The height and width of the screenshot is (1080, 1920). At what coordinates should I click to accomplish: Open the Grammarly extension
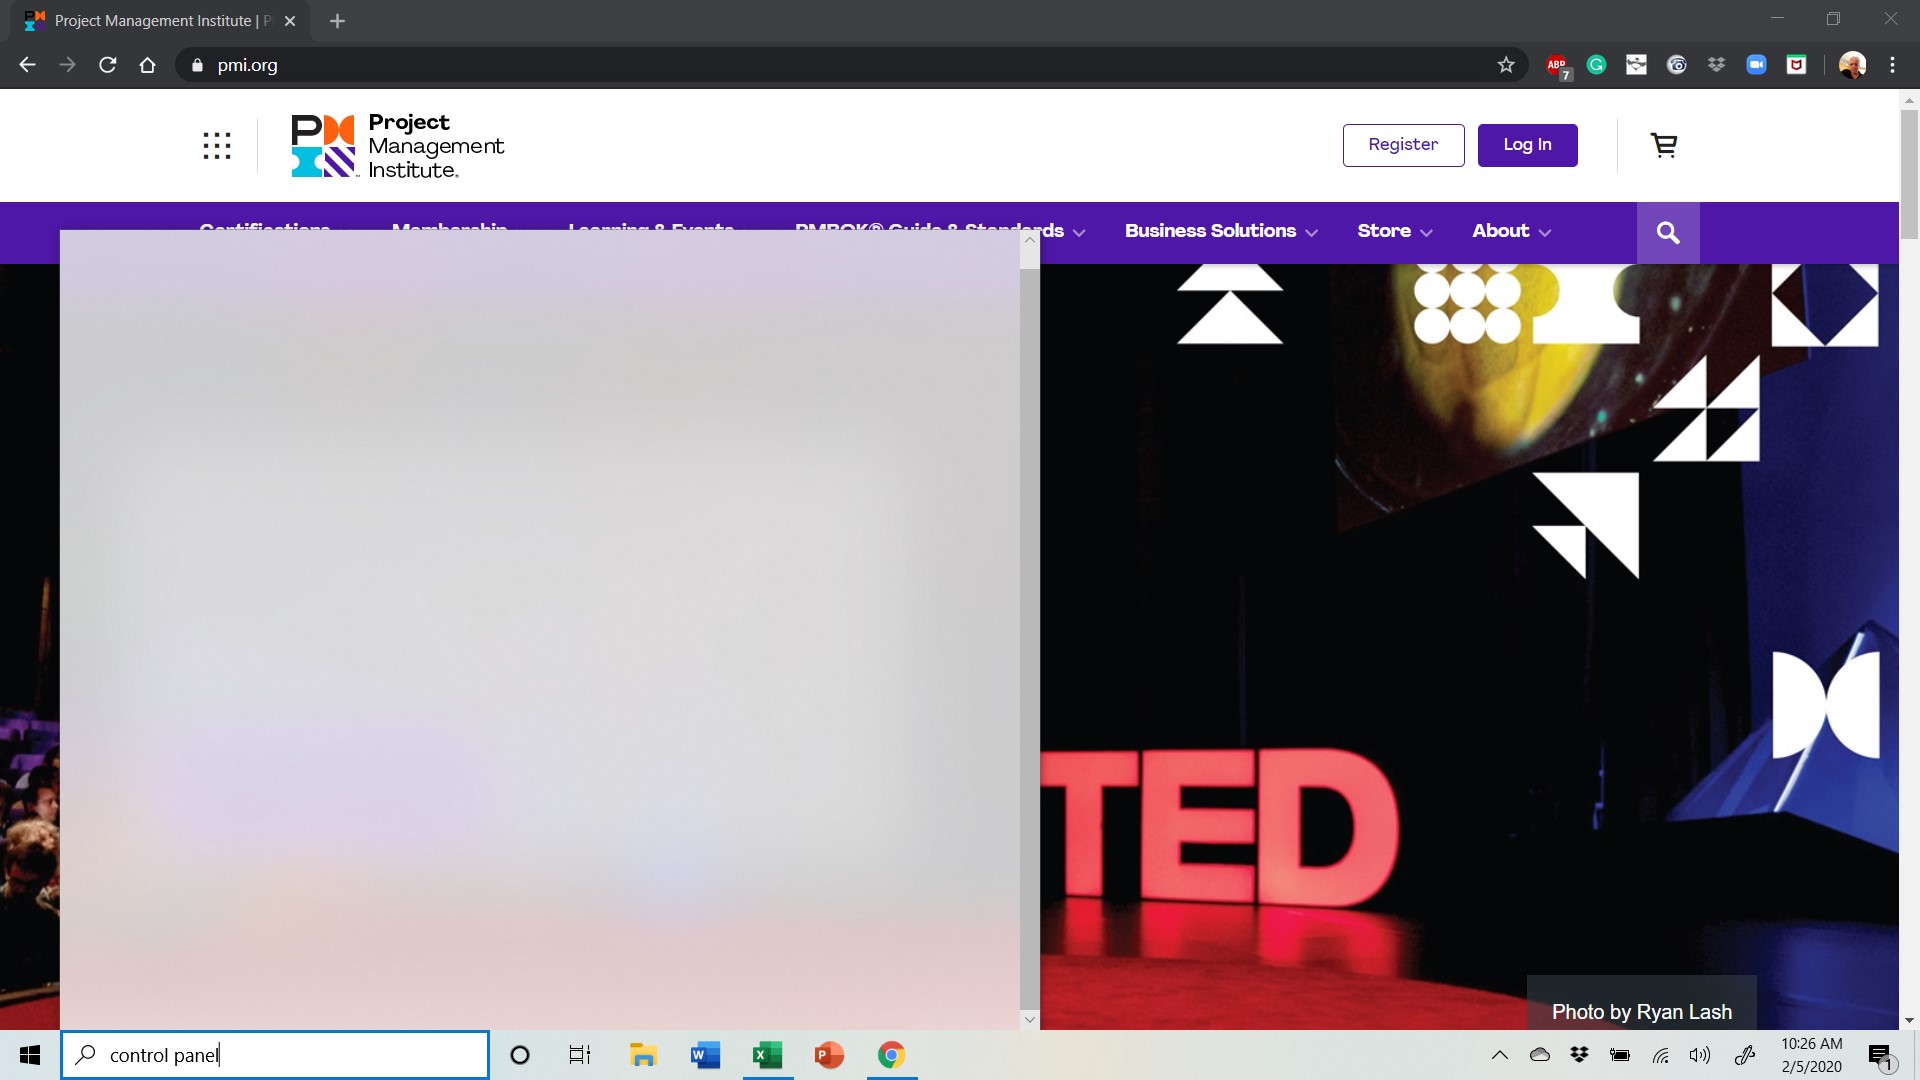pyautogui.click(x=1597, y=65)
